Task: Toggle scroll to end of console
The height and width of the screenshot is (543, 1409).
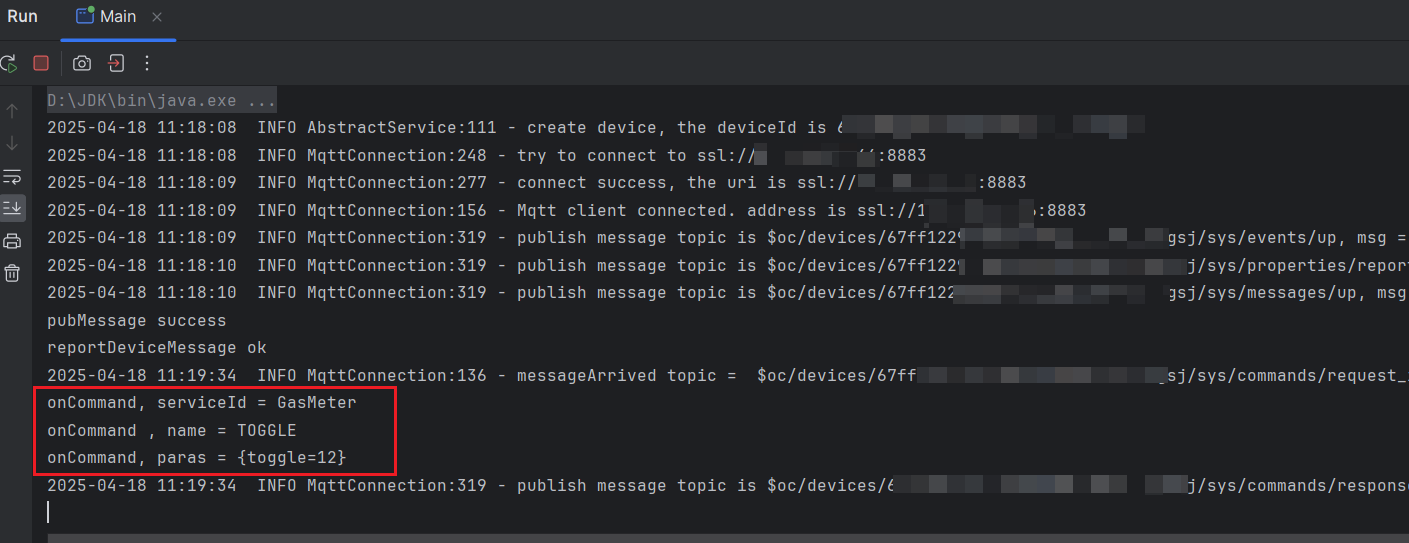Action: [12, 208]
